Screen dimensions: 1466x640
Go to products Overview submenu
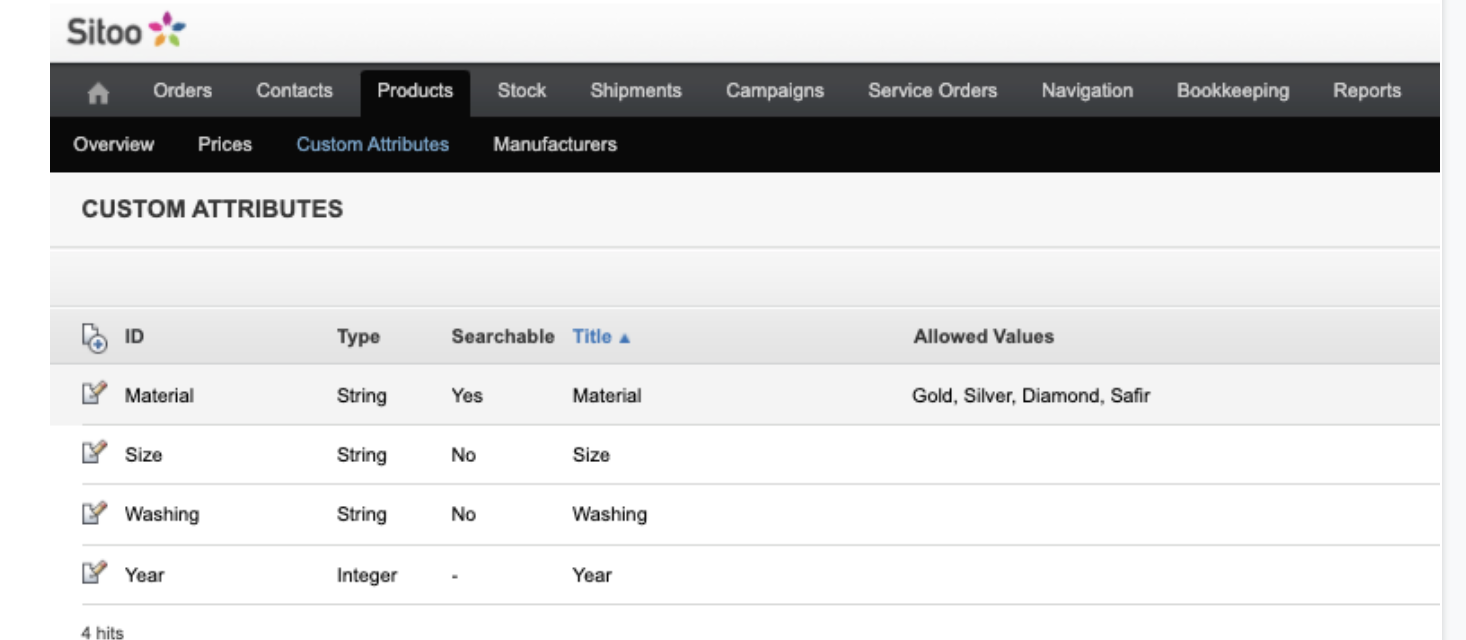[x=114, y=144]
